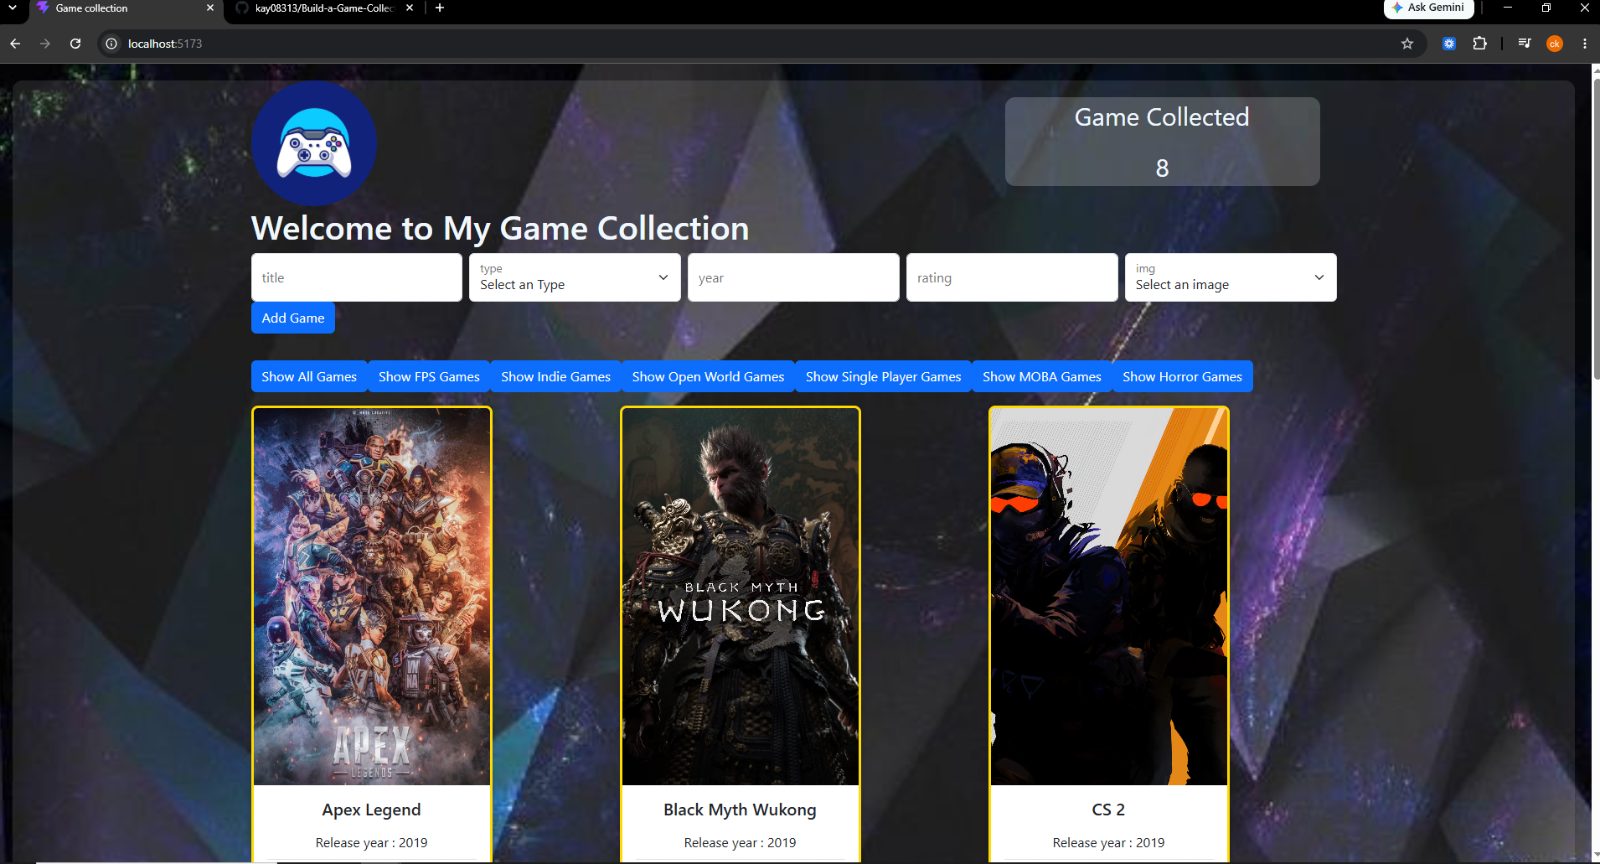Click Release year text under Apex Legend
This screenshot has height=864, width=1600.
371,843
